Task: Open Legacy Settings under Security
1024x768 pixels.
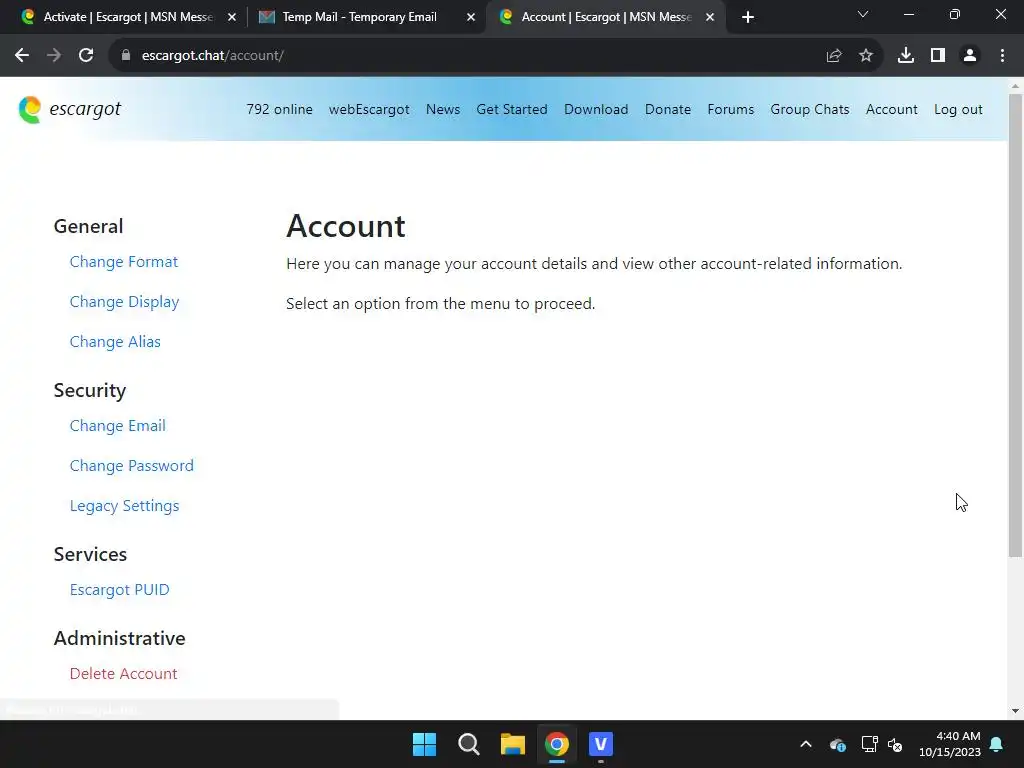Action: pyautogui.click(x=124, y=506)
